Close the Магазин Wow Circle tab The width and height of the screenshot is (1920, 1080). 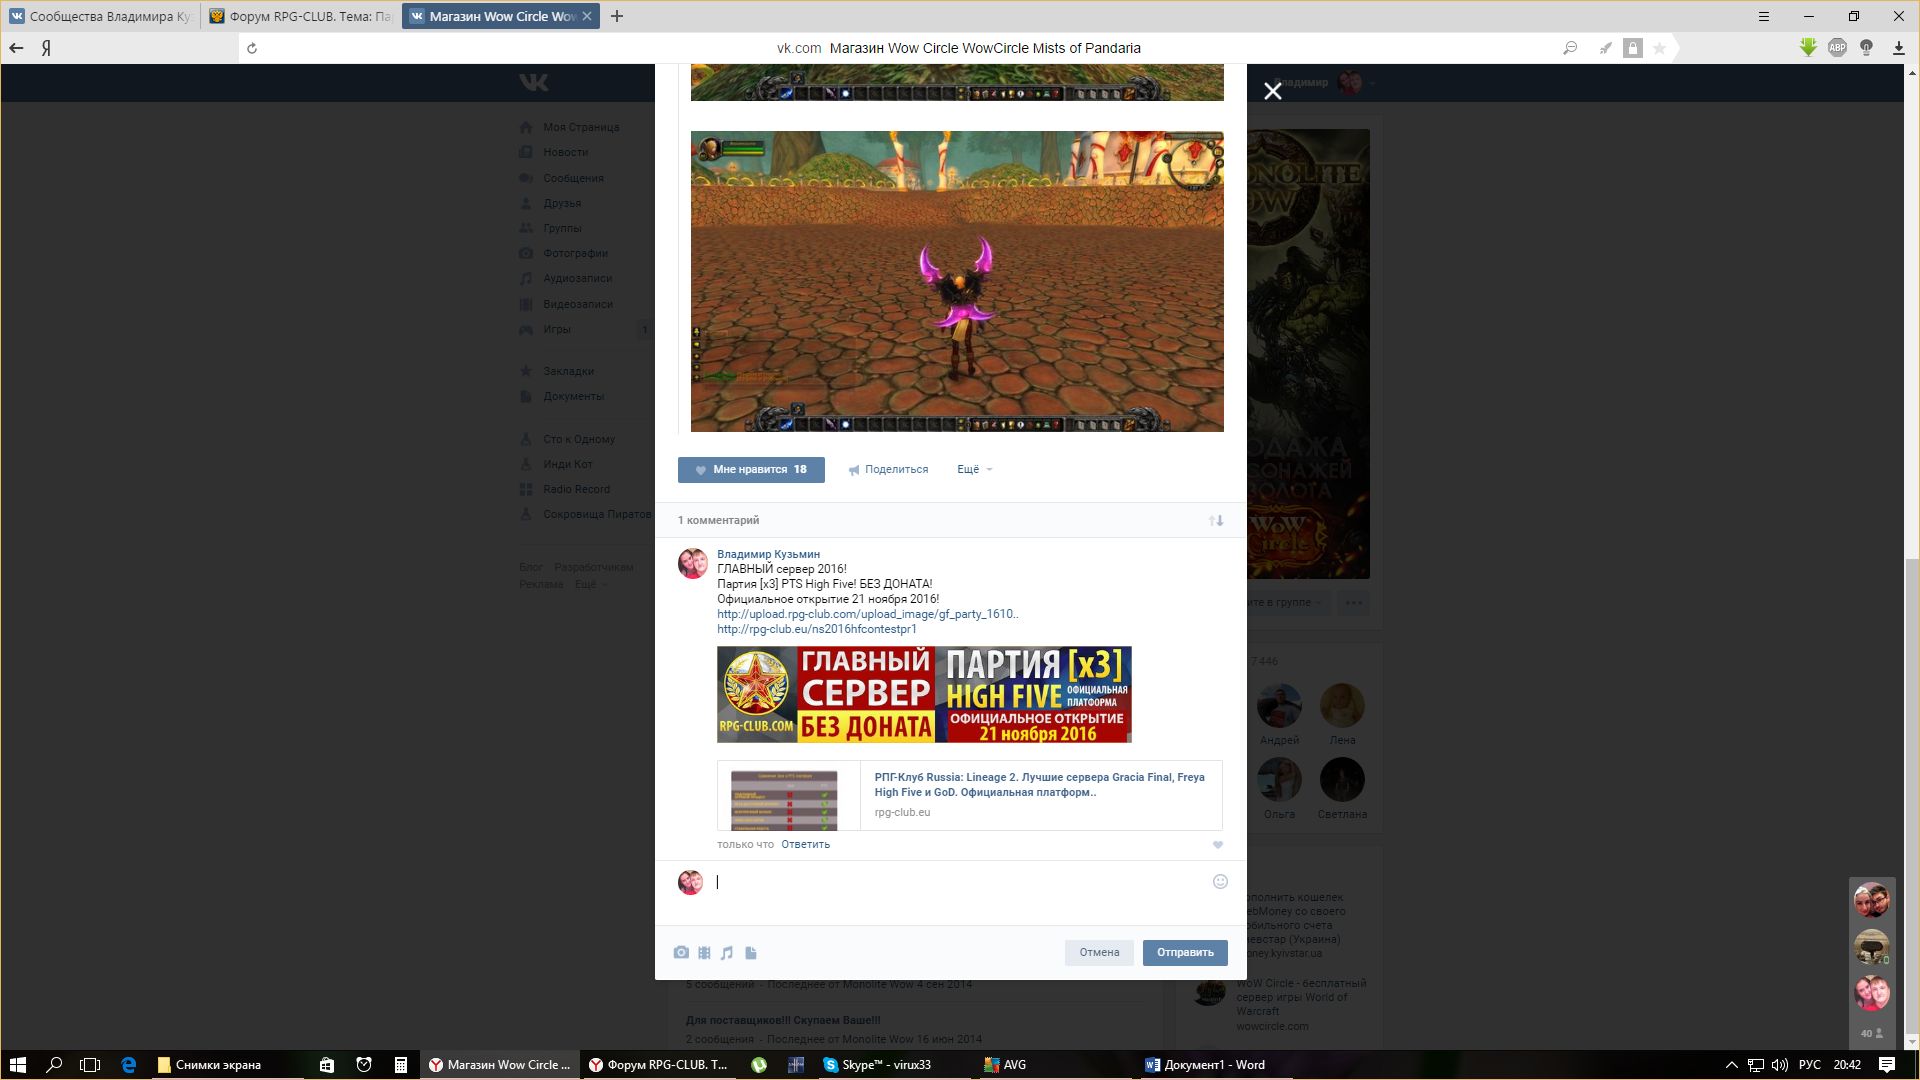tap(587, 16)
